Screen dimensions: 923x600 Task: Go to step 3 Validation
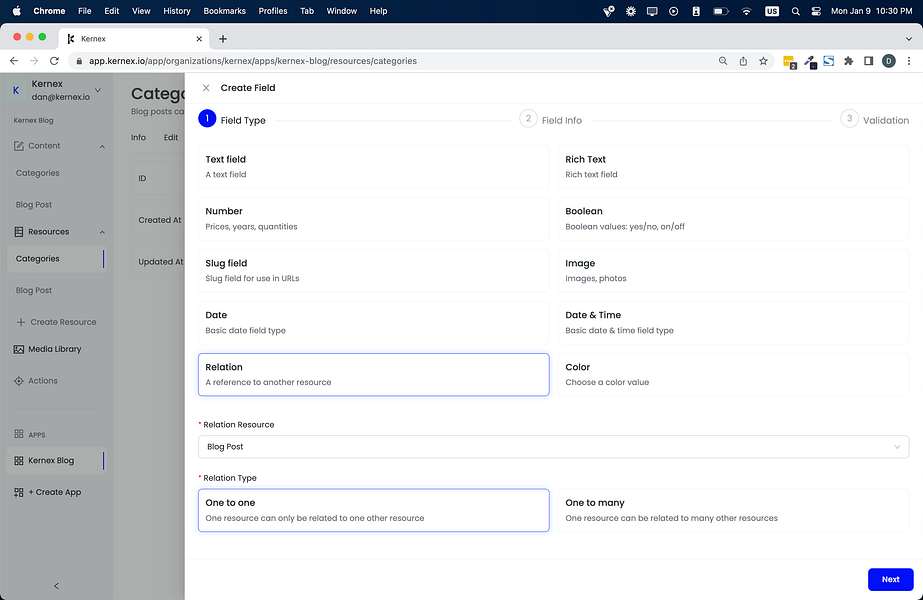click(875, 120)
